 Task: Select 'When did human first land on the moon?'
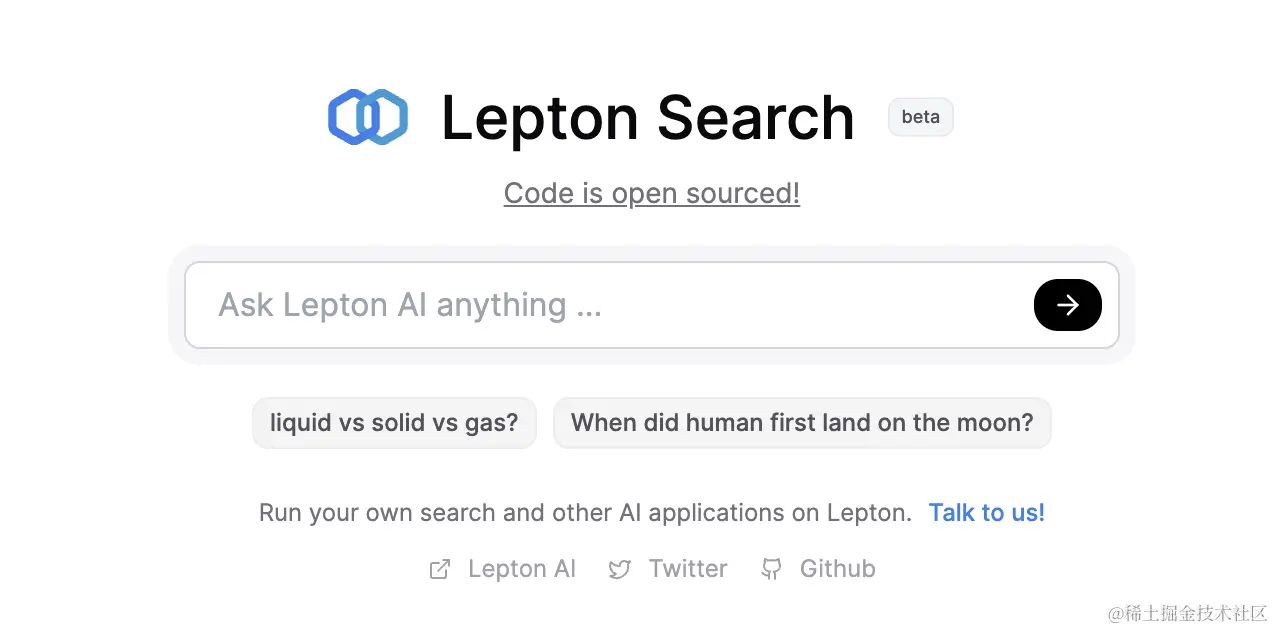coord(802,422)
